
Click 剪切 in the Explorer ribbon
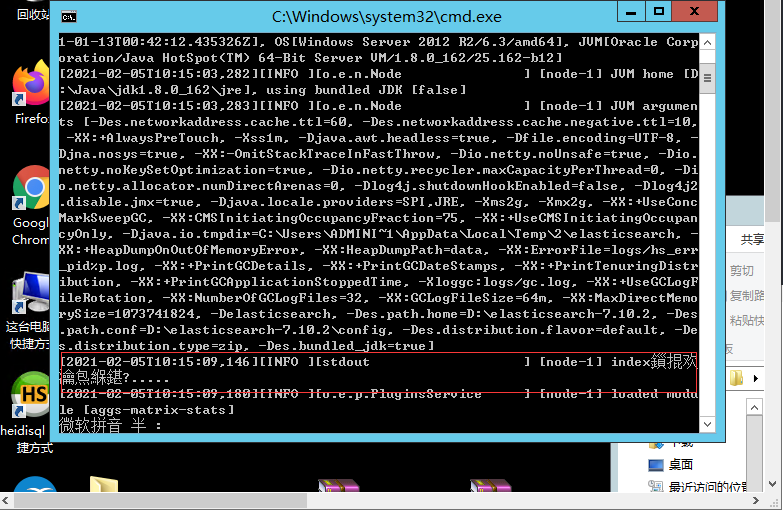tap(742, 271)
